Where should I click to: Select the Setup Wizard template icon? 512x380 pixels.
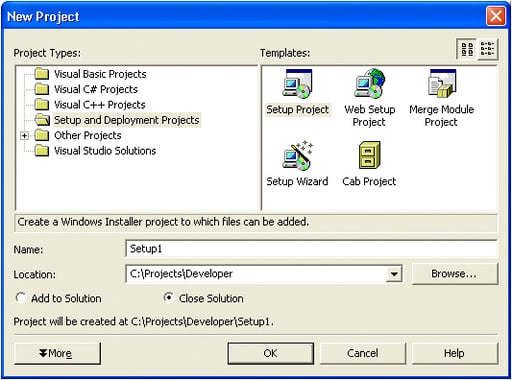(297, 156)
